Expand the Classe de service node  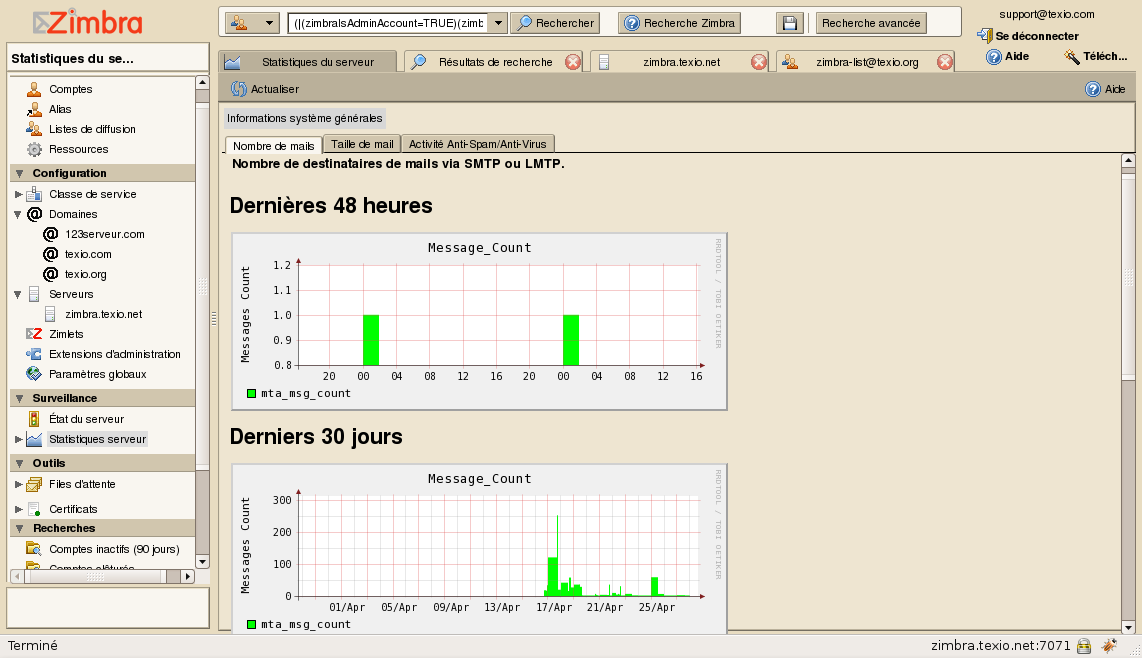pyautogui.click(x=19, y=195)
